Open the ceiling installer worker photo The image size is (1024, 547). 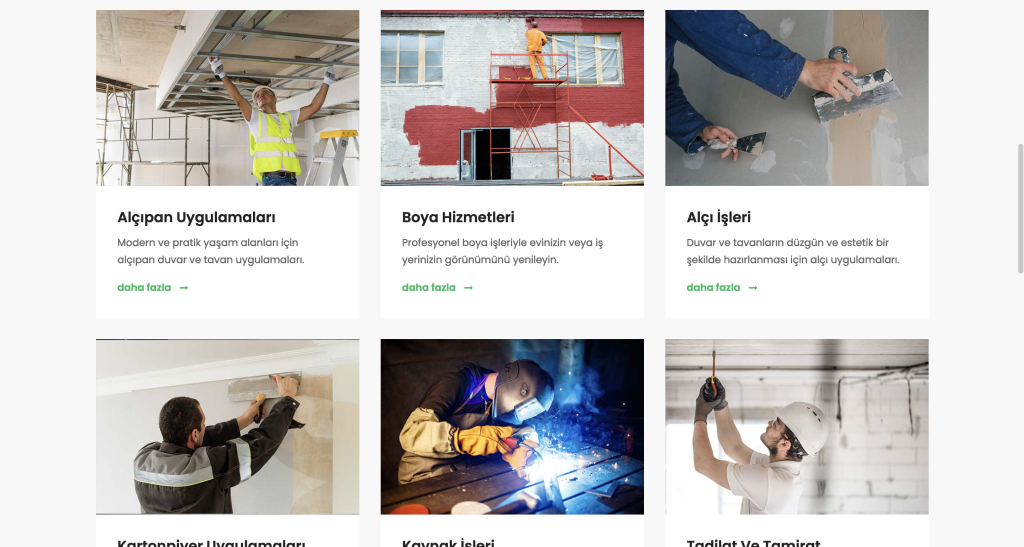click(x=227, y=98)
